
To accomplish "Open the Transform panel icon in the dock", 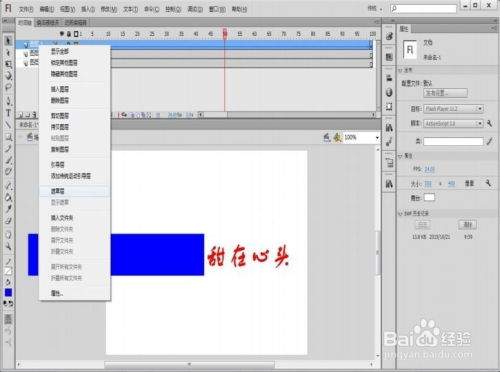I will pos(389,107).
